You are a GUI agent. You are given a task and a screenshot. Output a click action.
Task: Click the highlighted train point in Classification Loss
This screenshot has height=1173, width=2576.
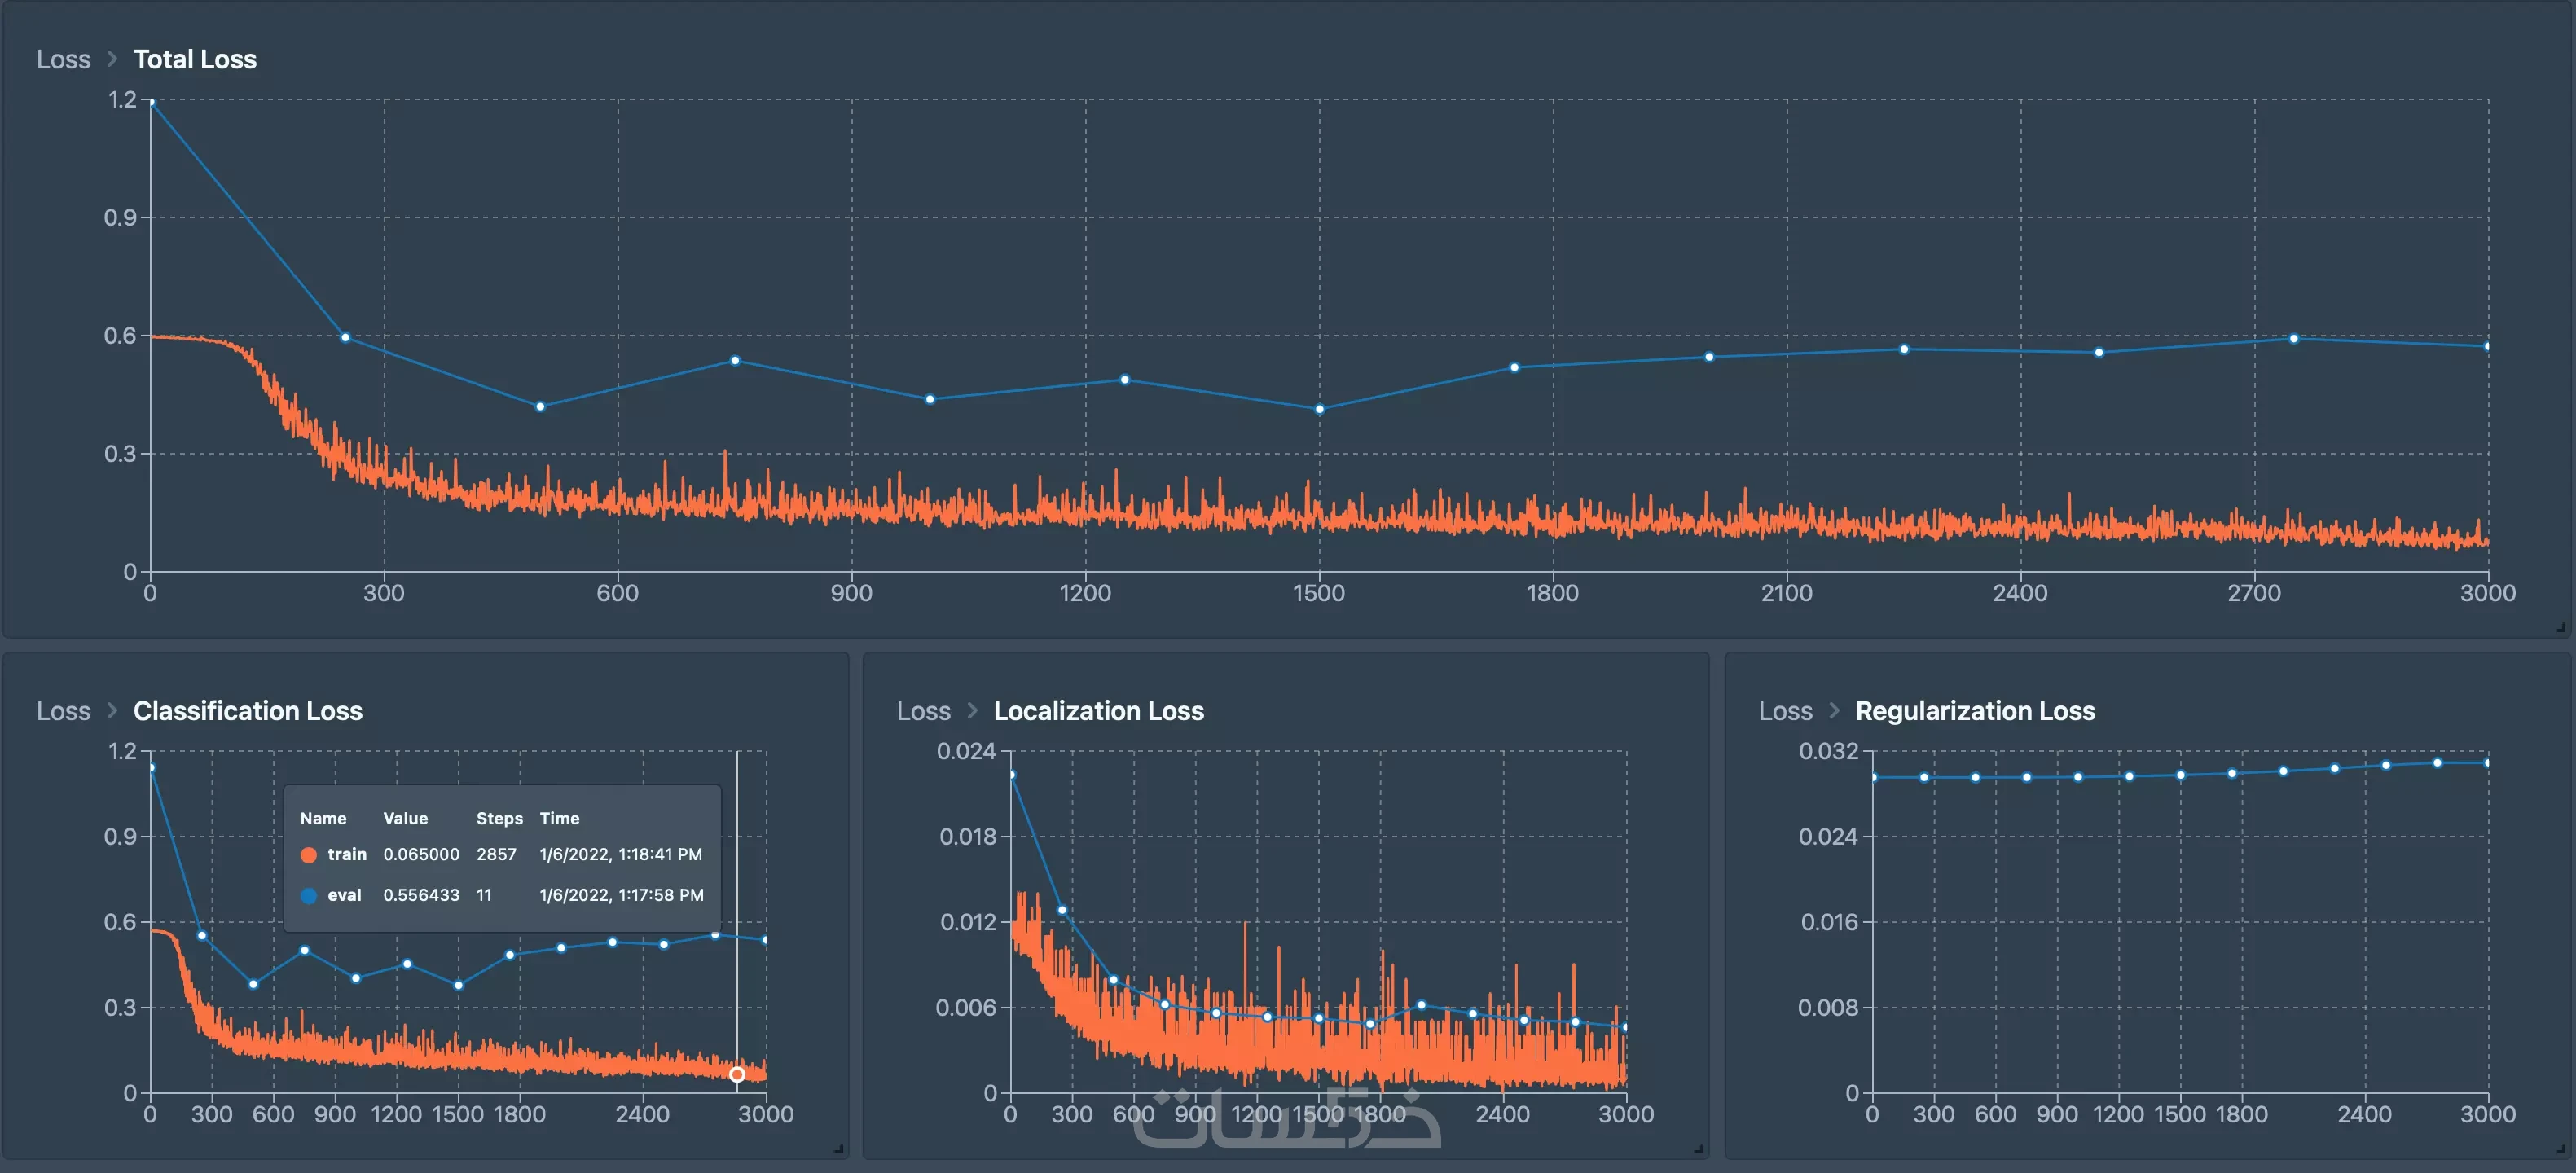[737, 1074]
